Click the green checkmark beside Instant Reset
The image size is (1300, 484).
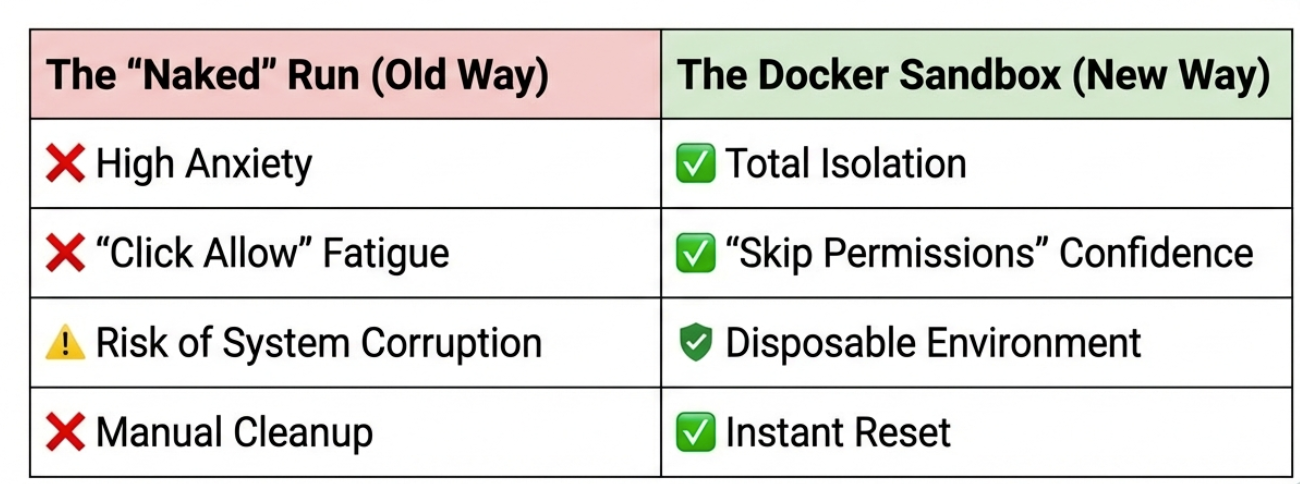pos(696,433)
